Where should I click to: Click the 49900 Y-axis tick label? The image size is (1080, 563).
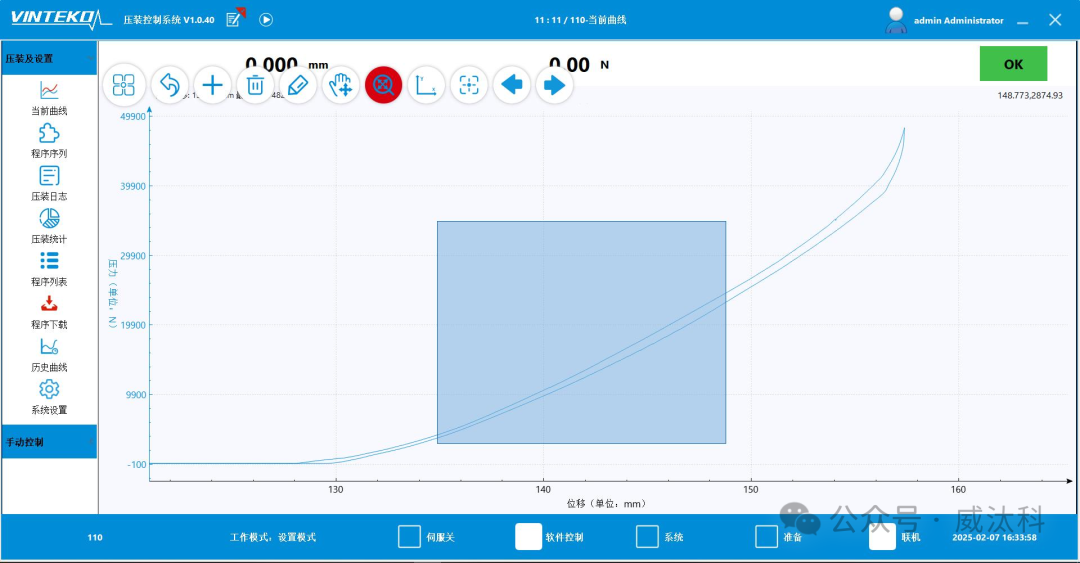[x=133, y=116]
